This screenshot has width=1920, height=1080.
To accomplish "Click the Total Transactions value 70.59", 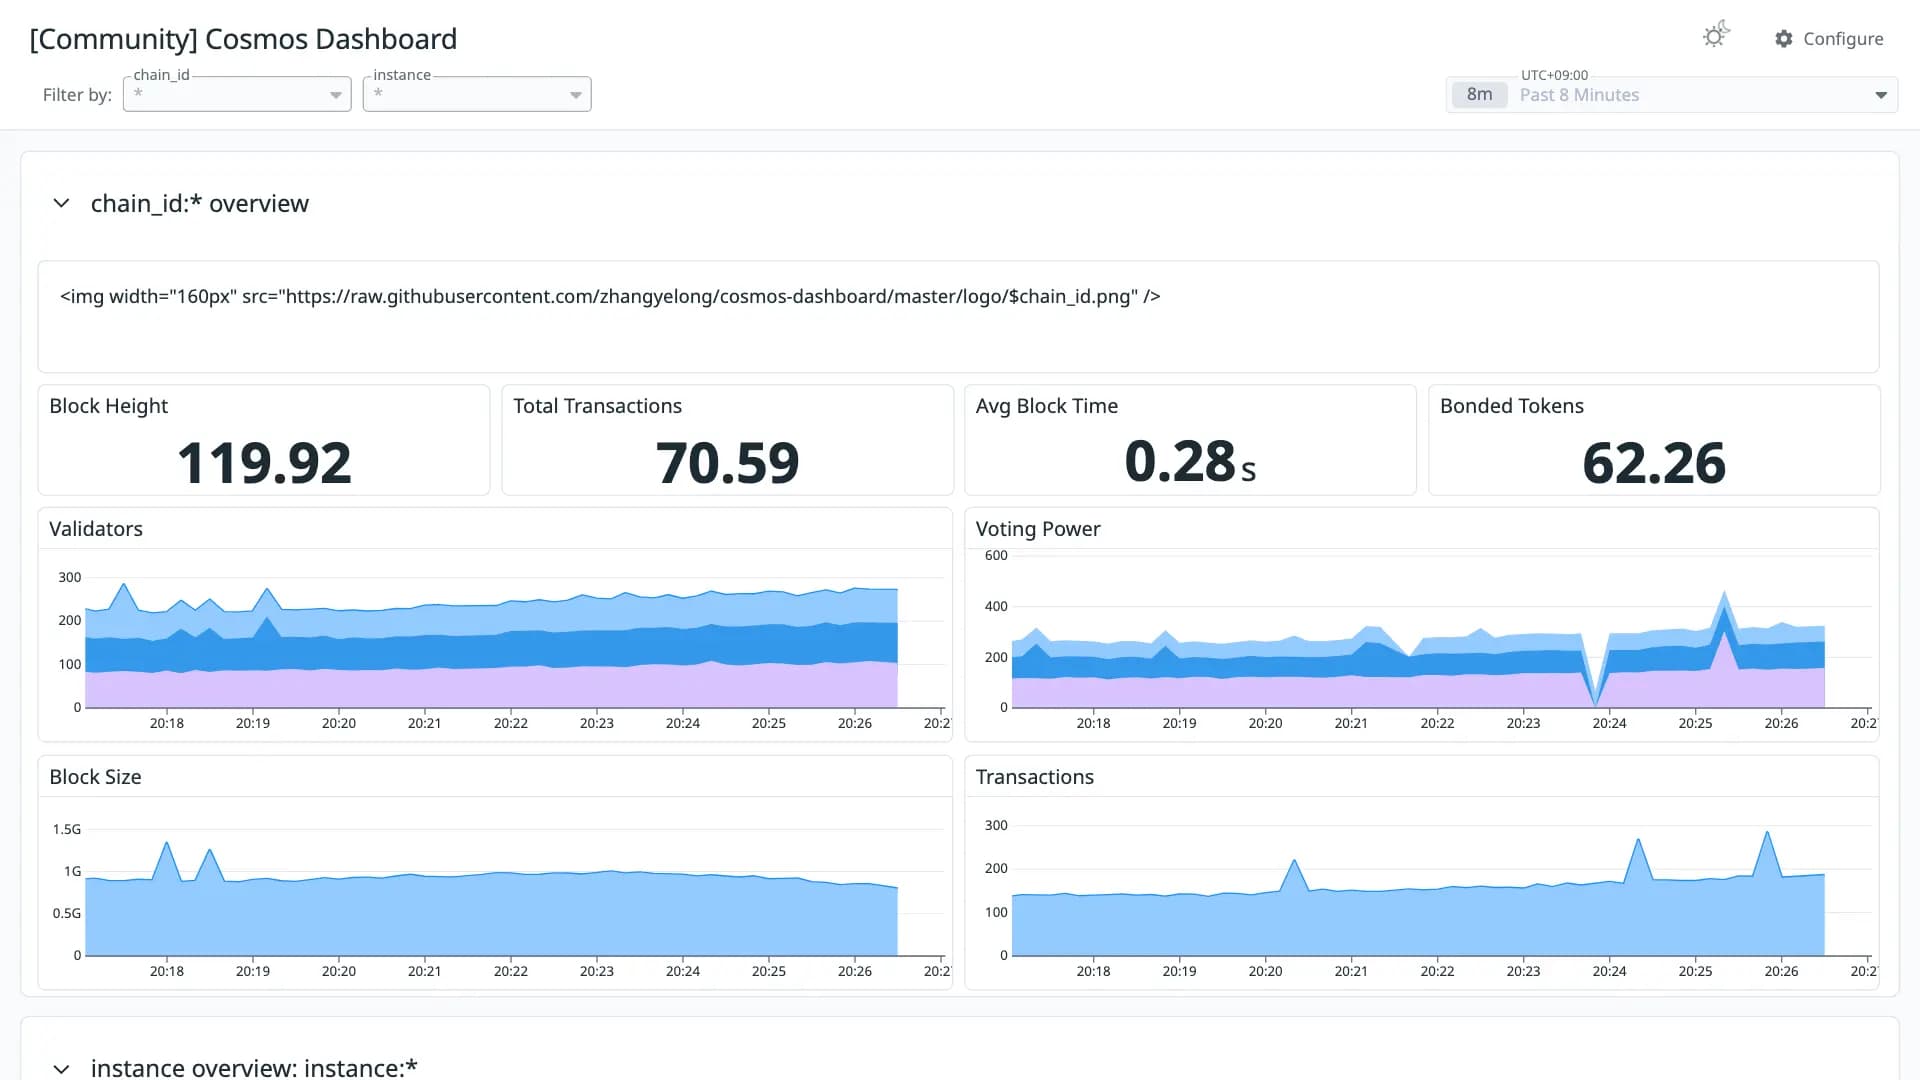I will pos(727,463).
